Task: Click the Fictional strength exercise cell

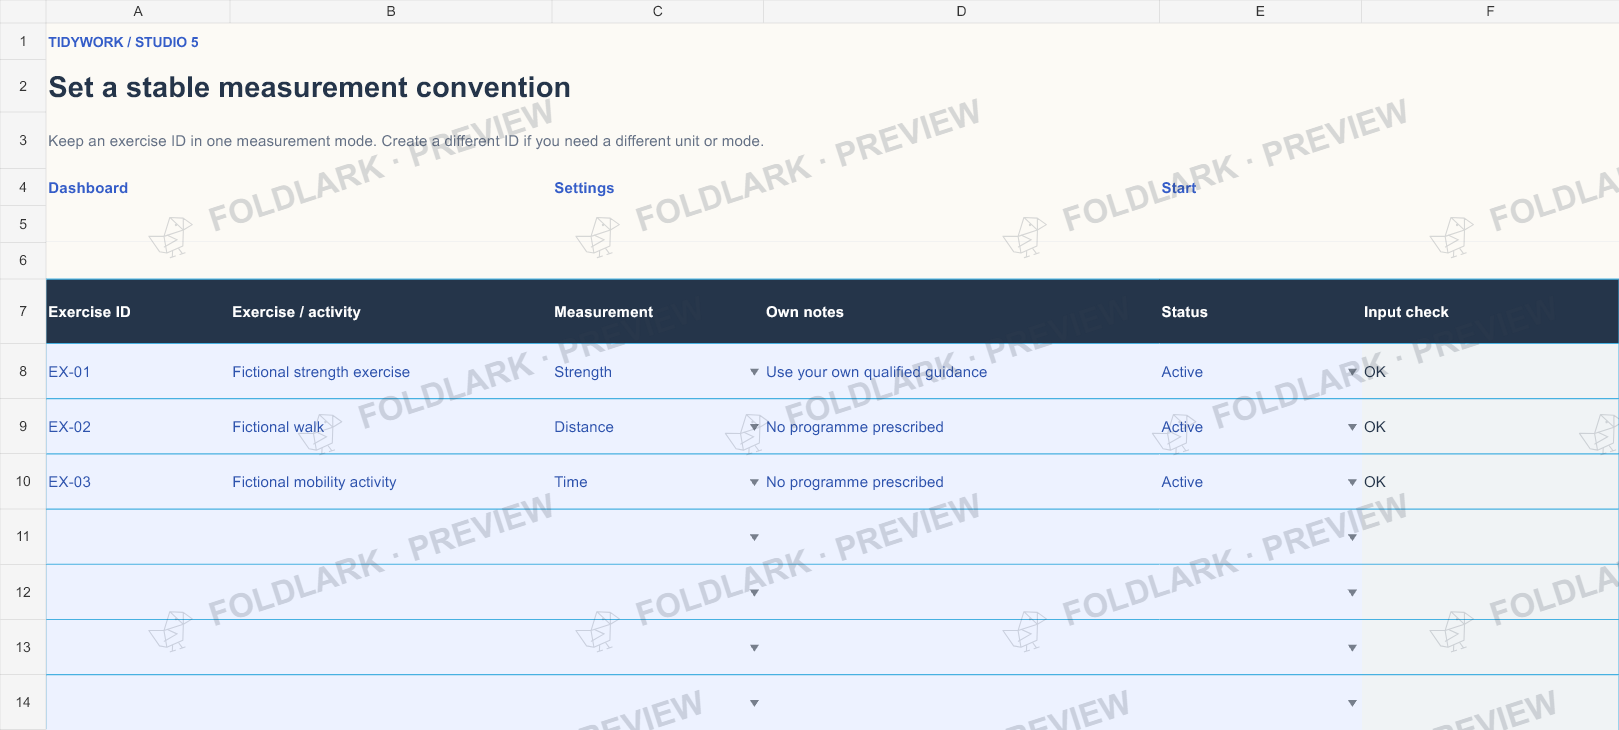Action: tap(391, 372)
